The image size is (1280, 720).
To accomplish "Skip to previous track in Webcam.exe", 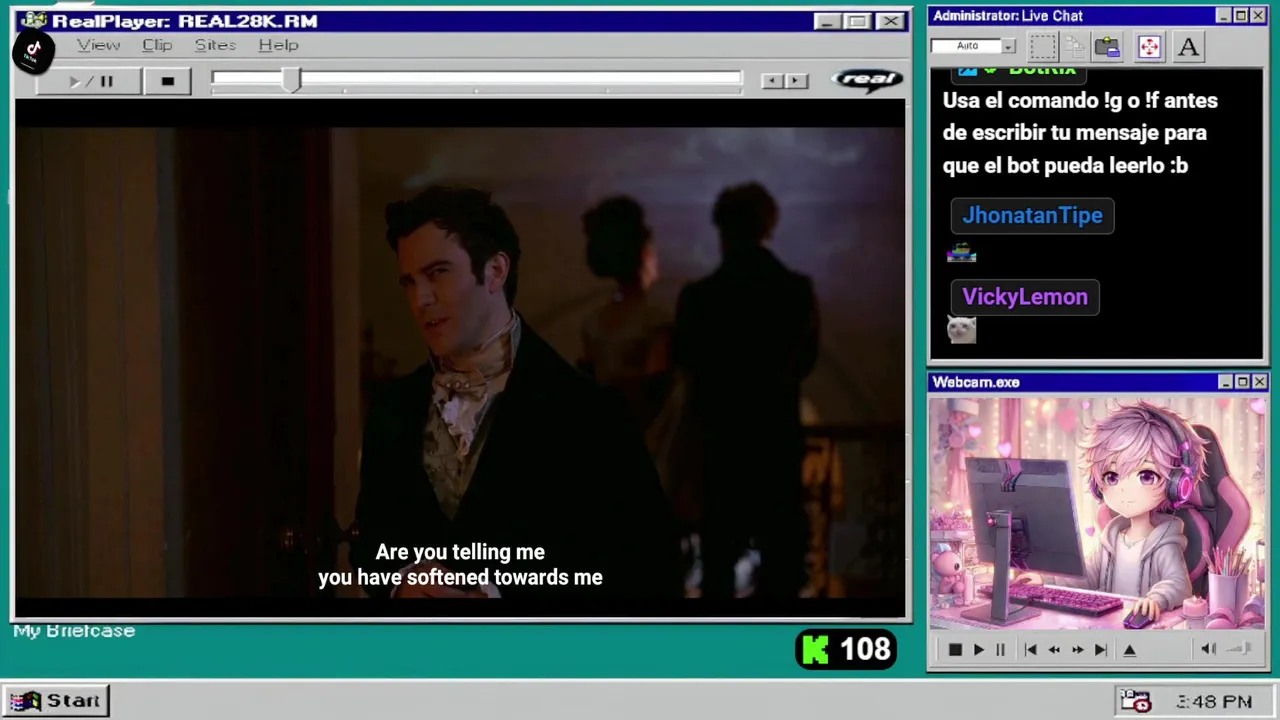I will point(1031,650).
